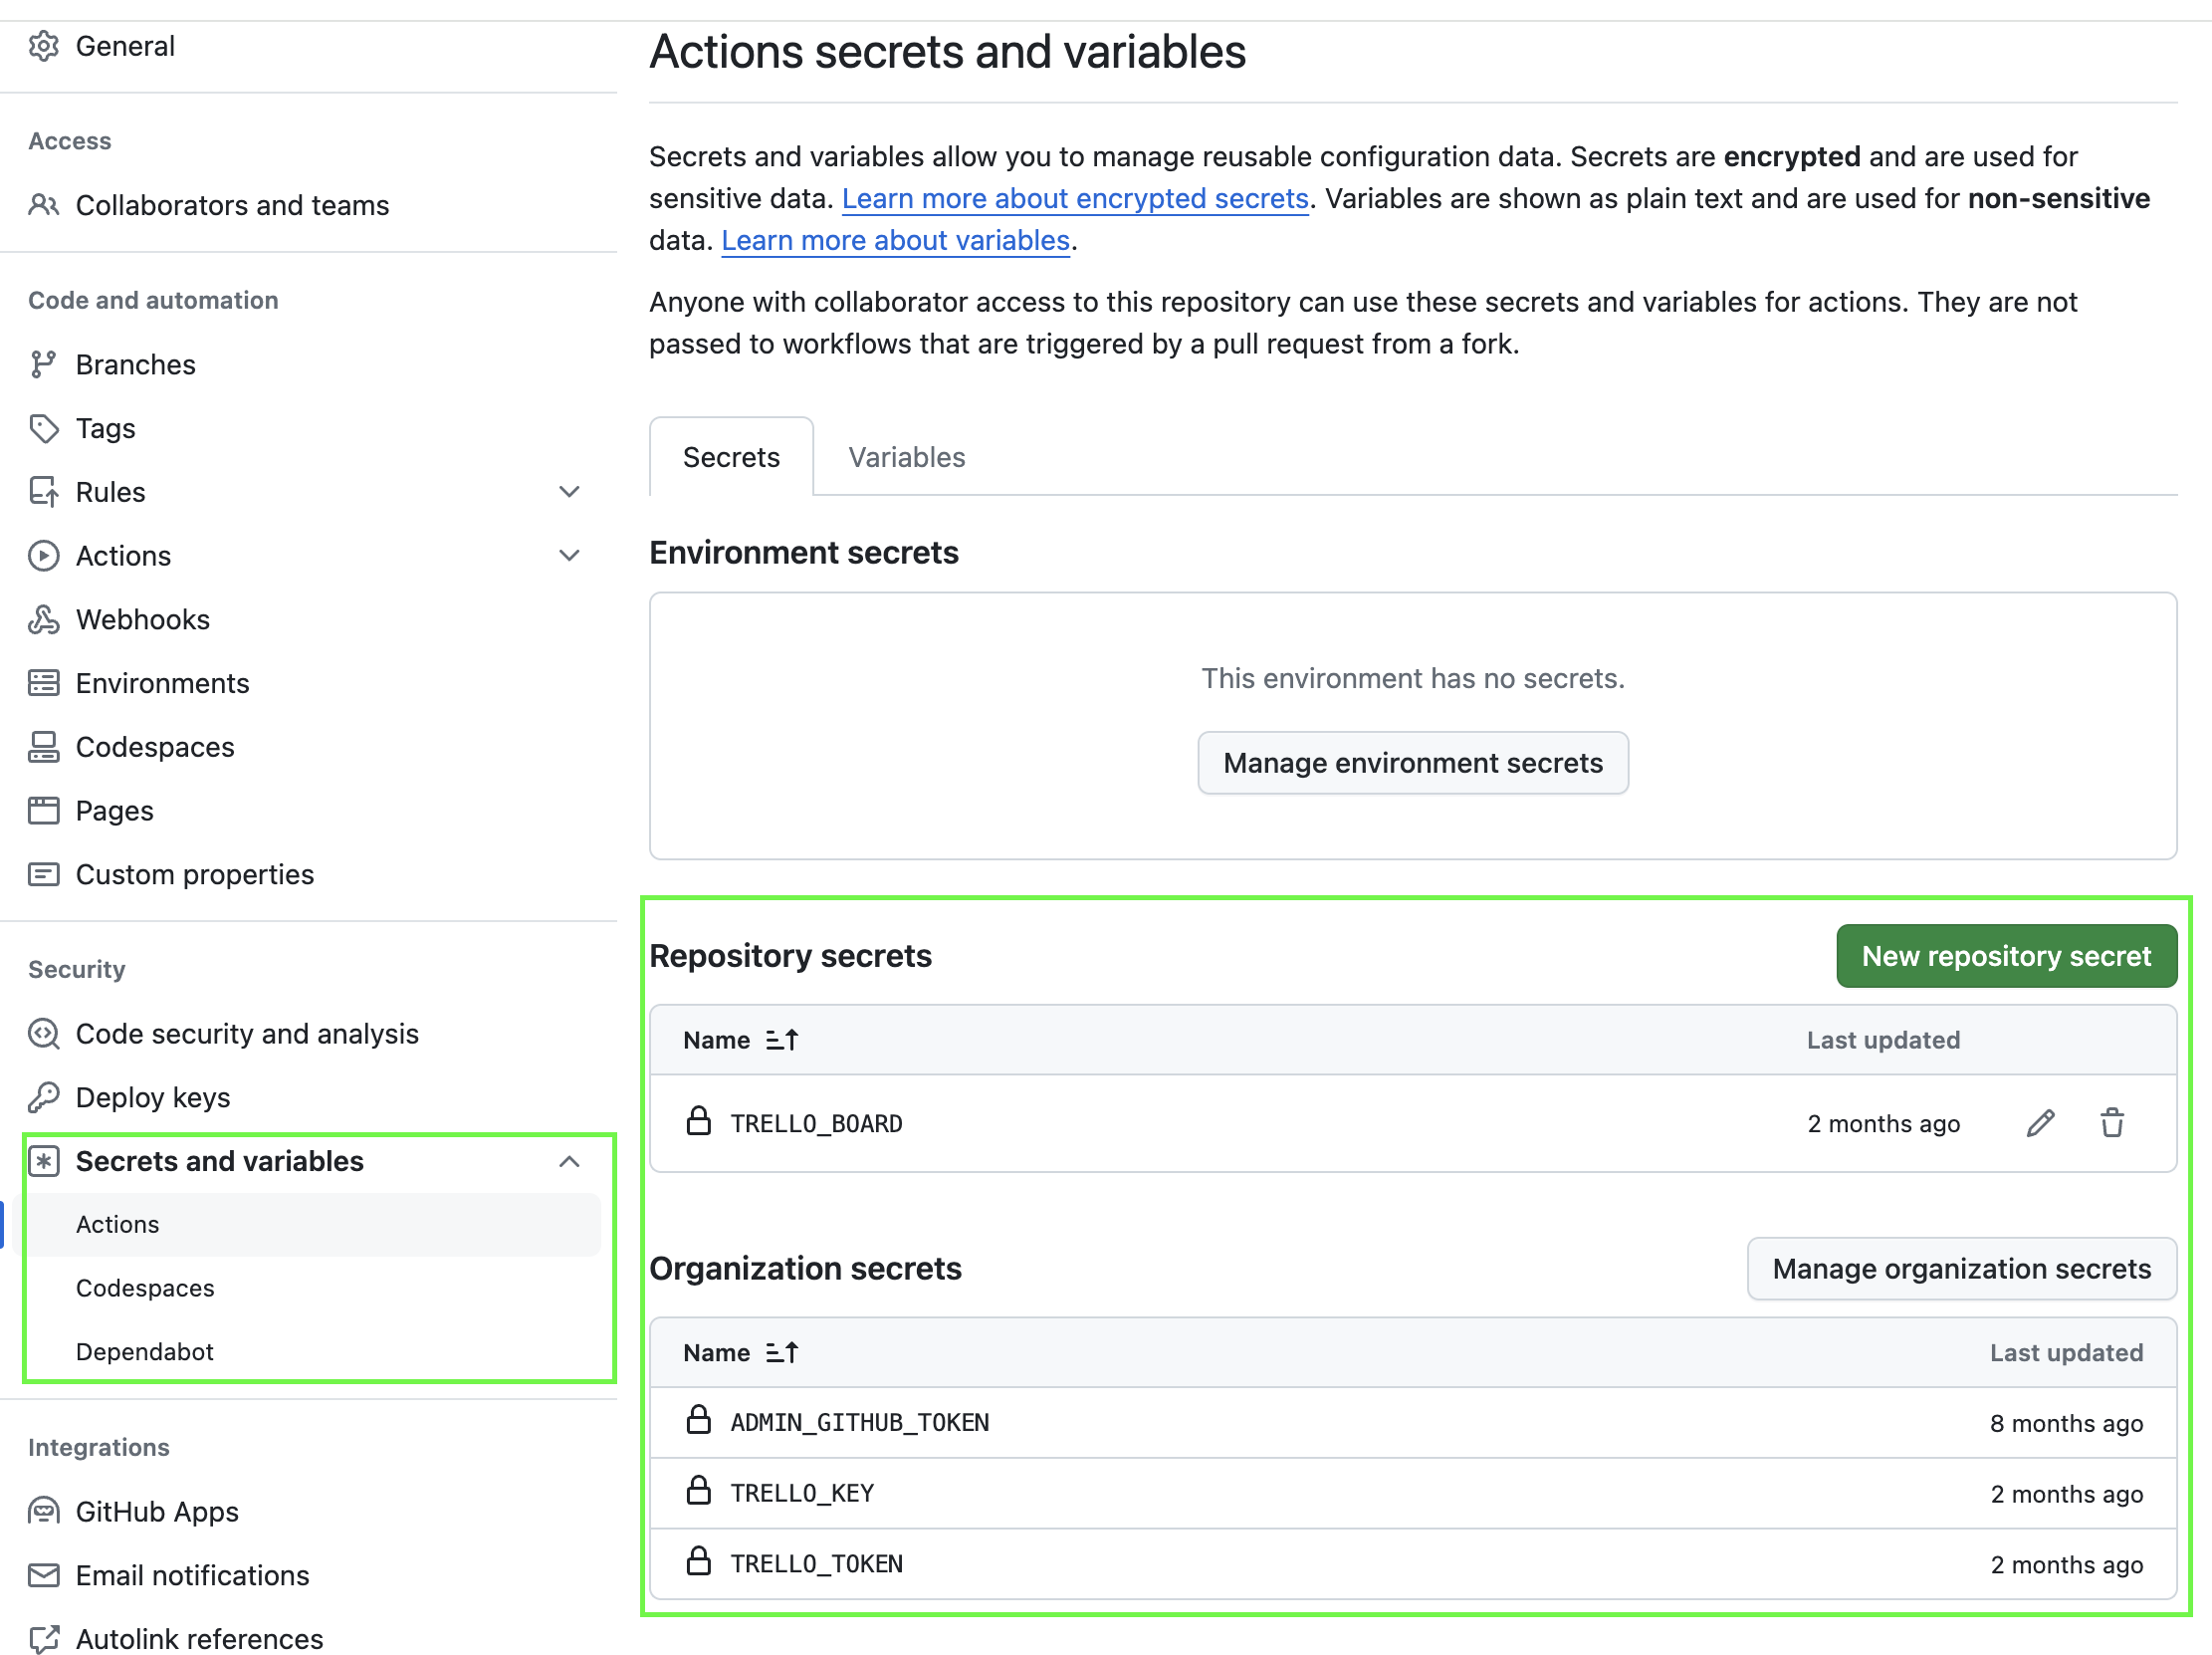Screen dimensions: 2212x1655
Task: Open Manage environment secrets panel
Action: (1413, 762)
